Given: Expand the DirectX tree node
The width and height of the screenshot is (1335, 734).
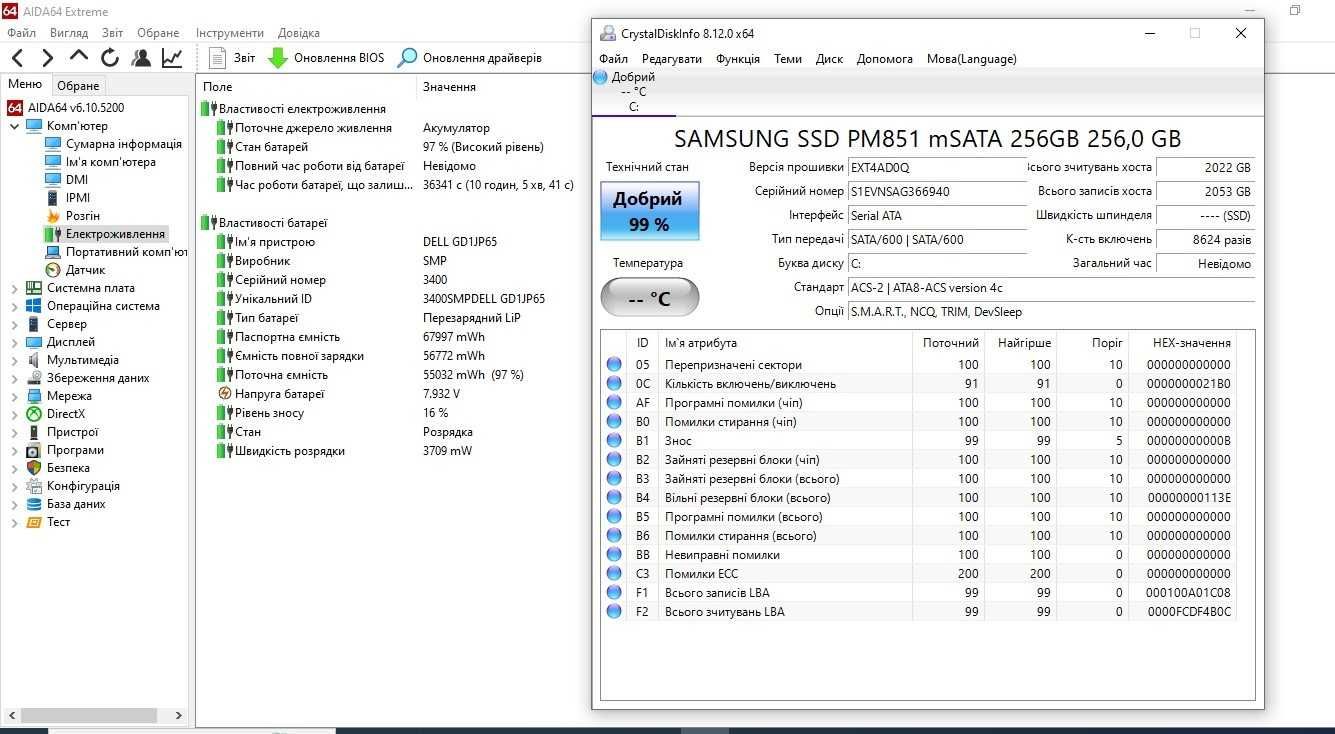Looking at the screenshot, I should click(x=15, y=414).
